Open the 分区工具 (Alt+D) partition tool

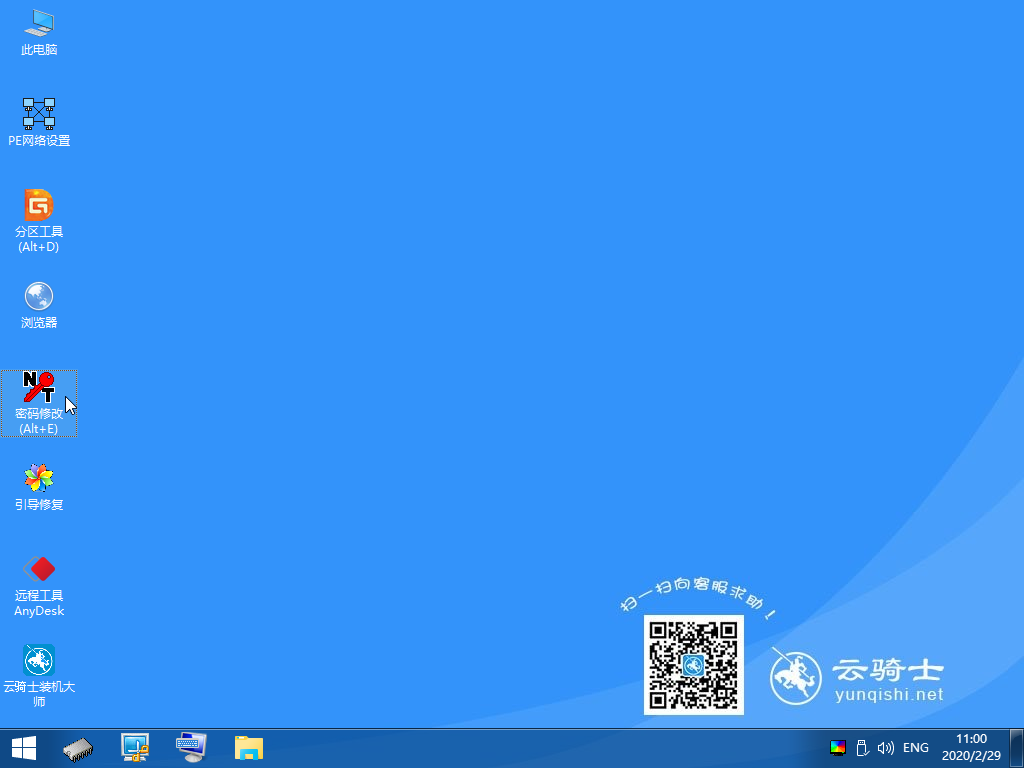click(x=39, y=221)
